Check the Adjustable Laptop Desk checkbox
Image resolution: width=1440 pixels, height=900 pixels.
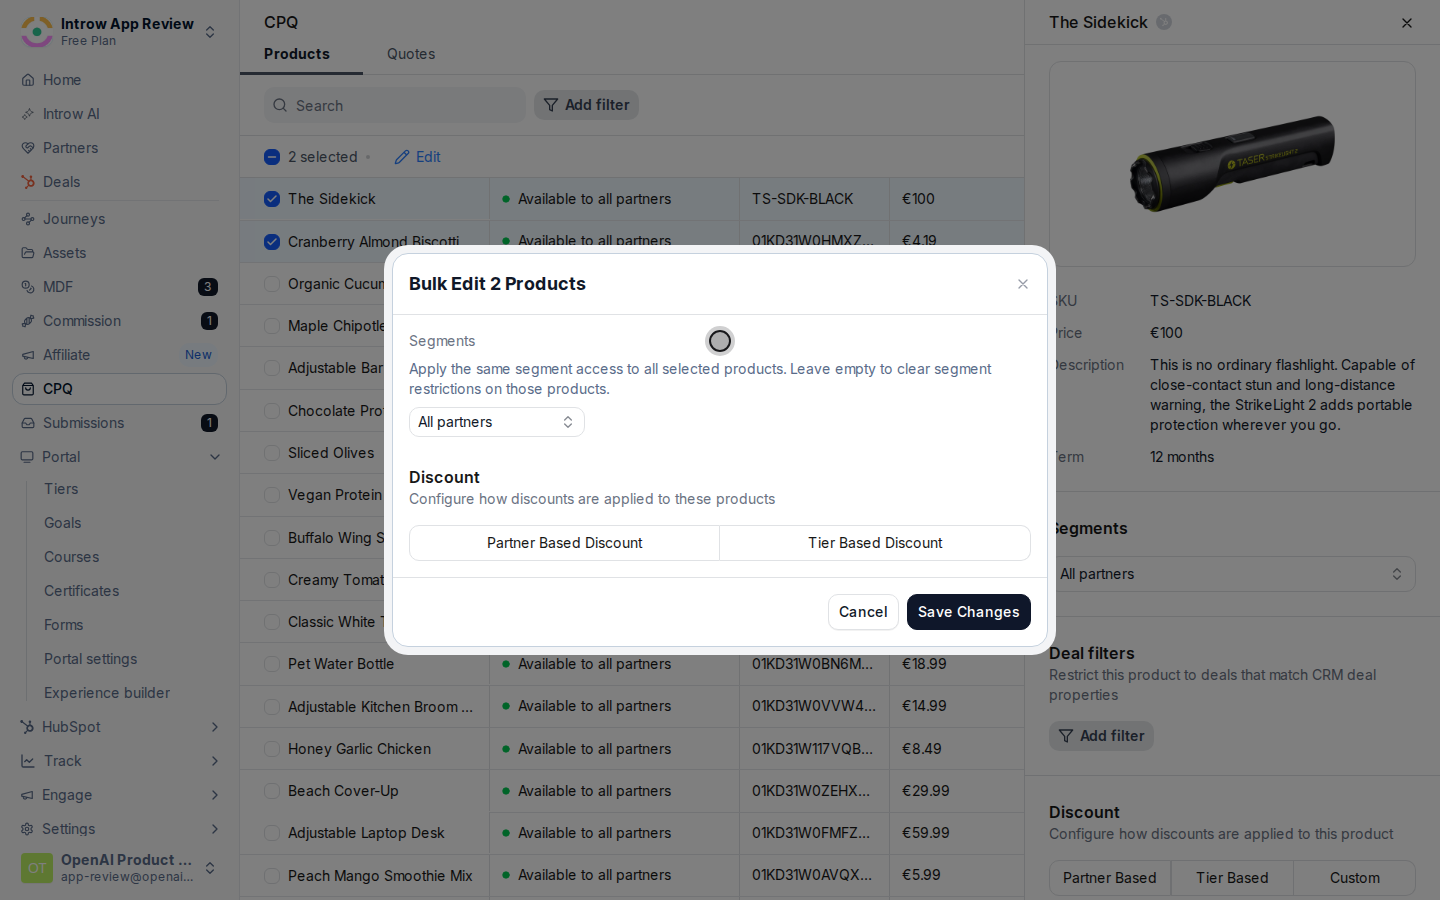[x=272, y=833]
